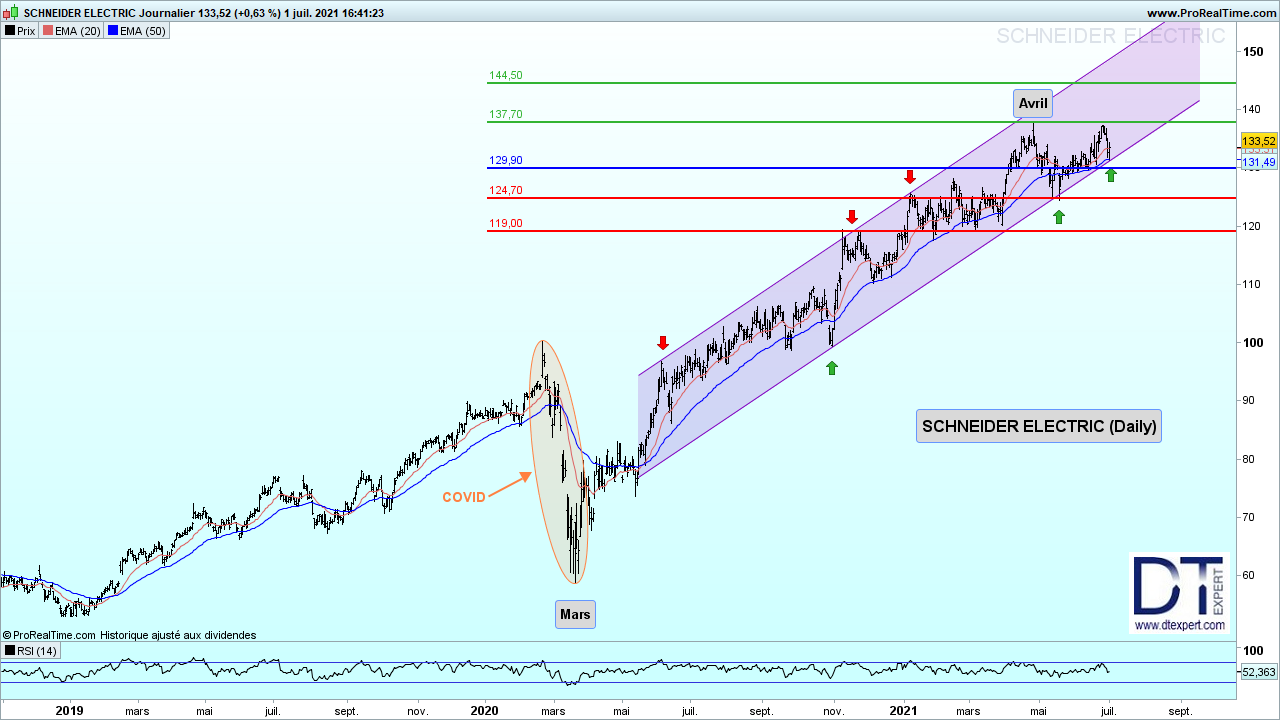The height and width of the screenshot is (720, 1280).
Task: Select the 124,70 support level label
Action: [x=505, y=190]
